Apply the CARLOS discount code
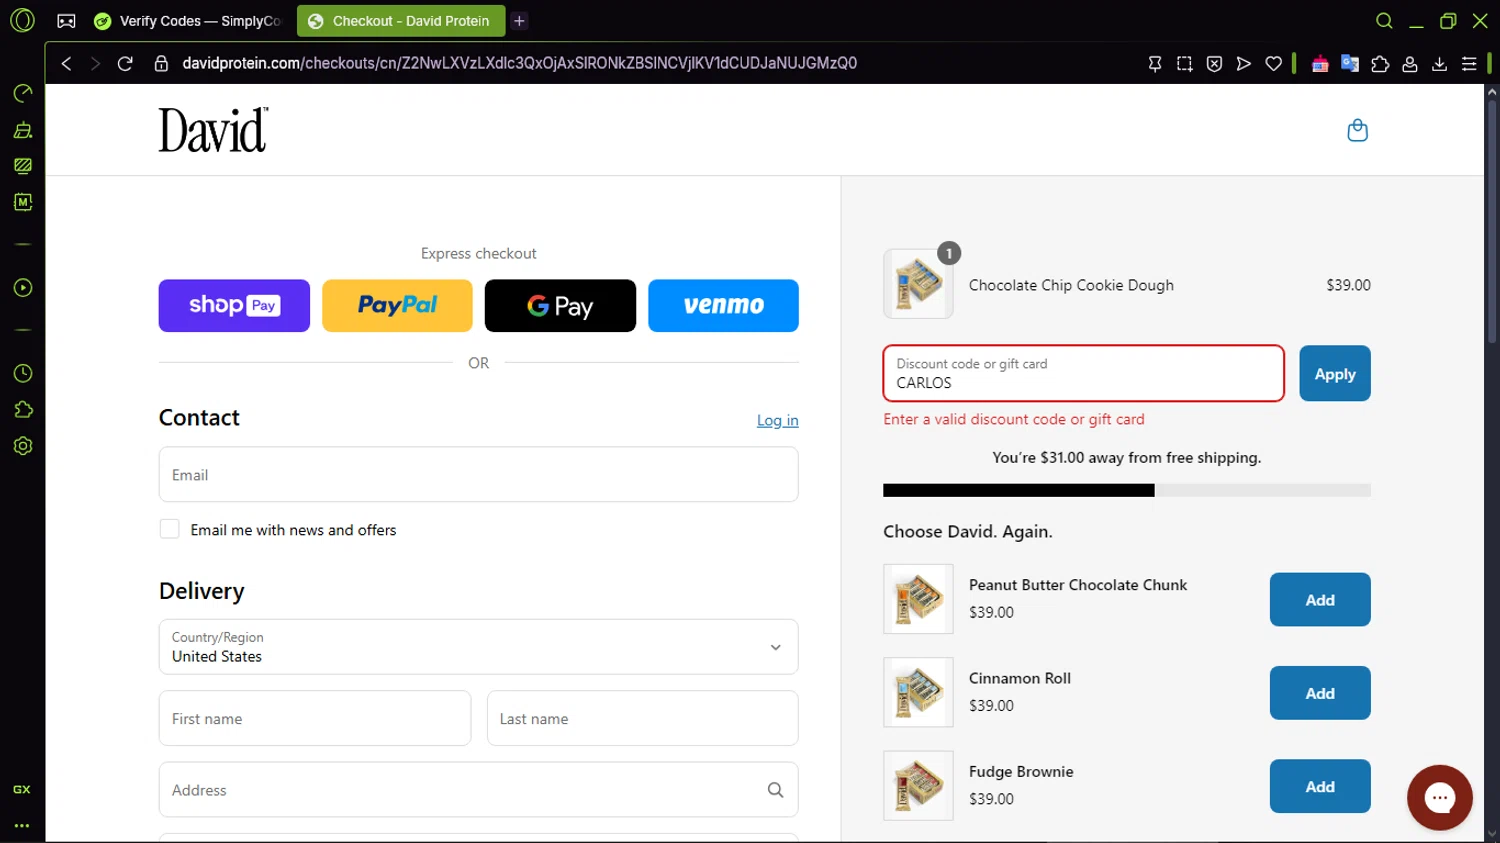The image size is (1500, 843). (1335, 374)
